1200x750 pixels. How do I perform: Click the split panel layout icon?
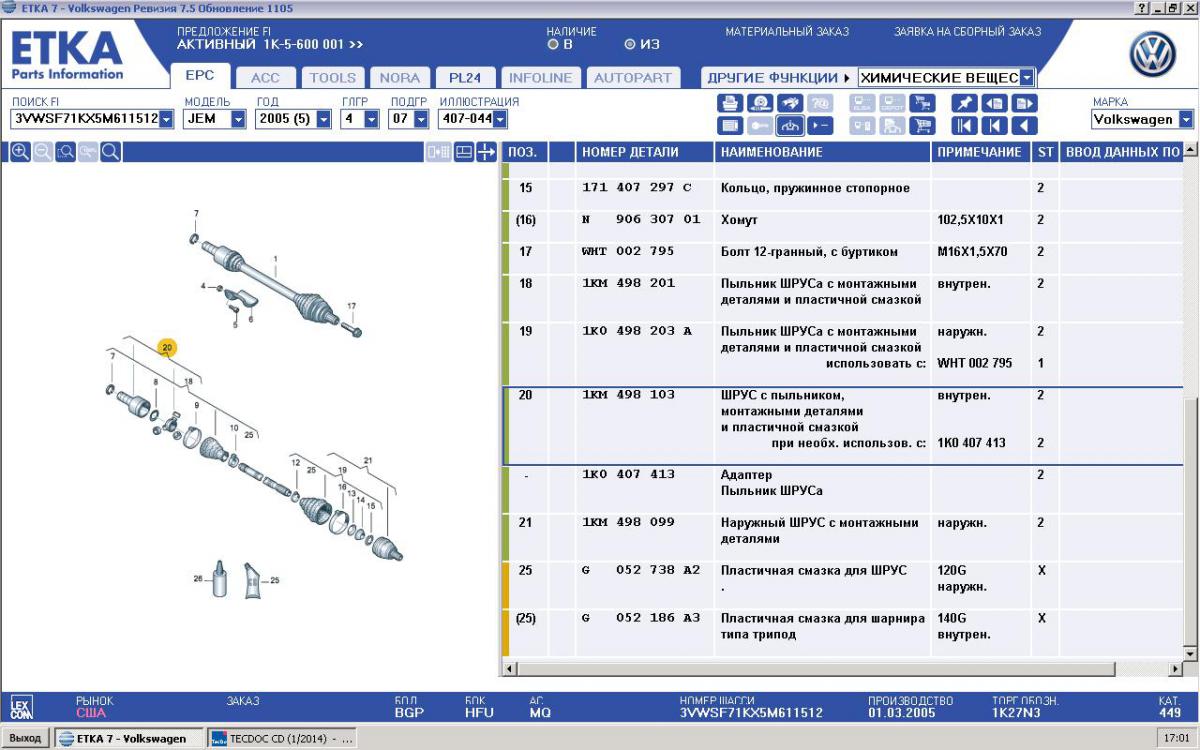(x=464, y=152)
